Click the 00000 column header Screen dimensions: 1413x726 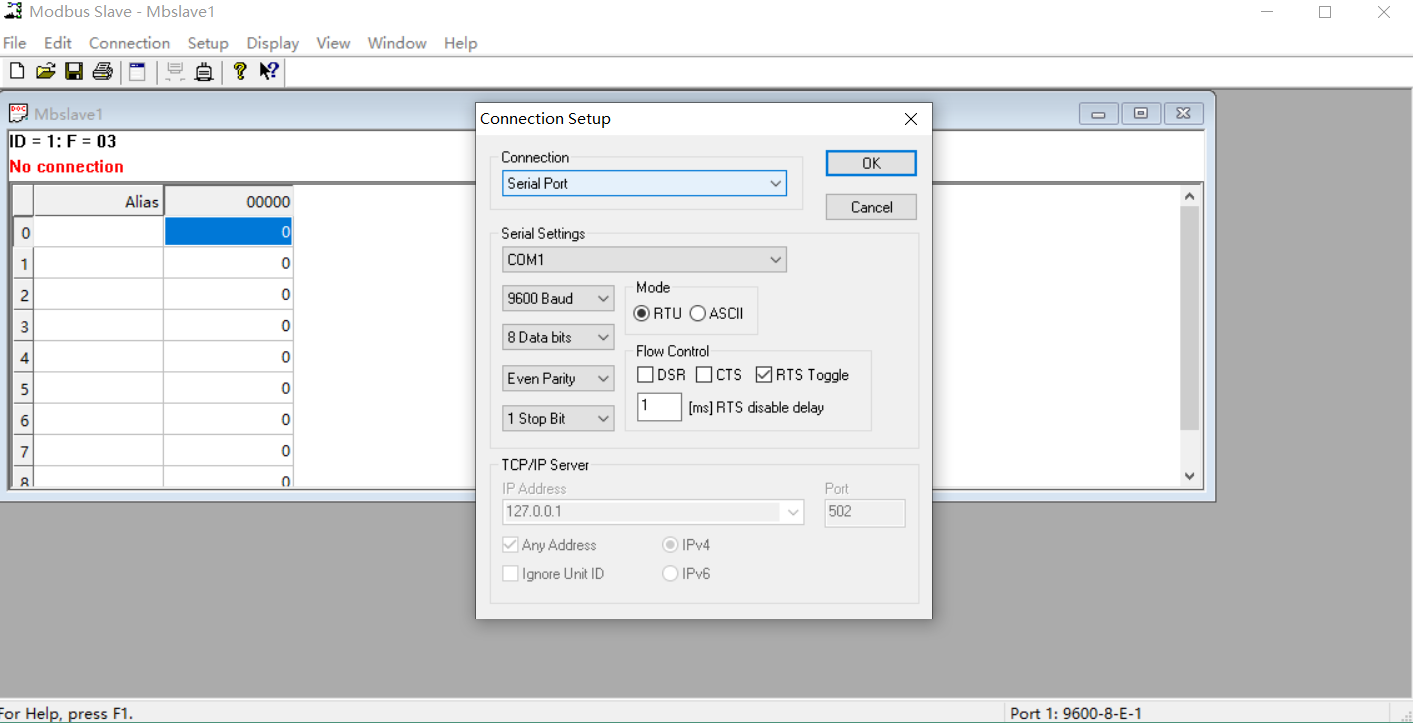228,201
